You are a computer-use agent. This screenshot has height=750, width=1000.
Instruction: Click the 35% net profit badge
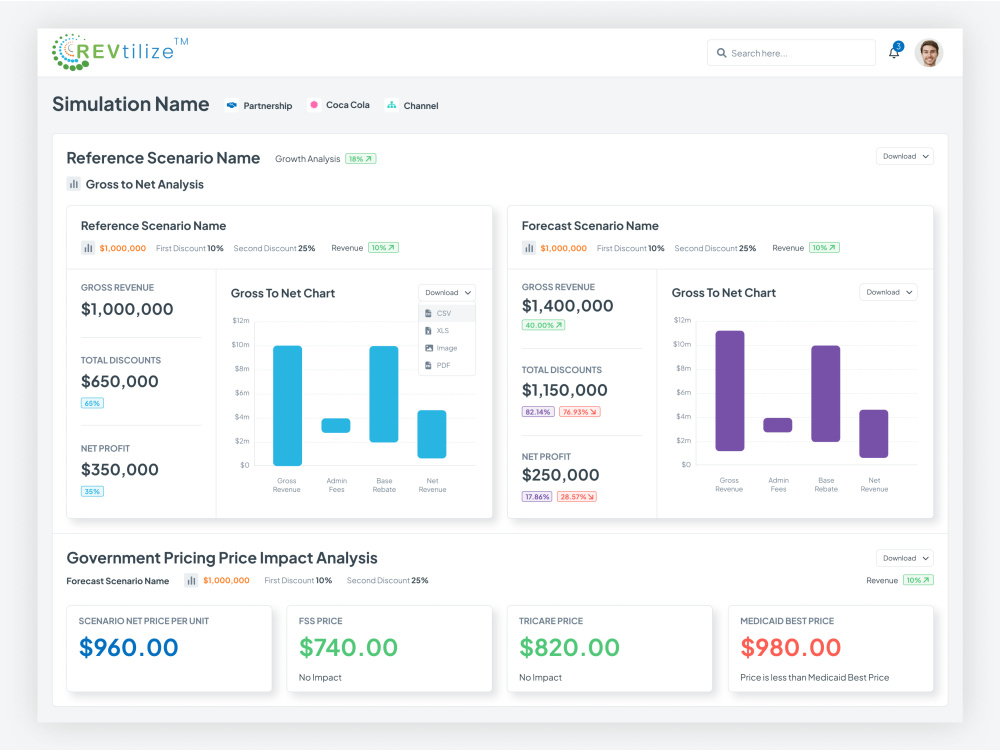(x=92, y=491)
